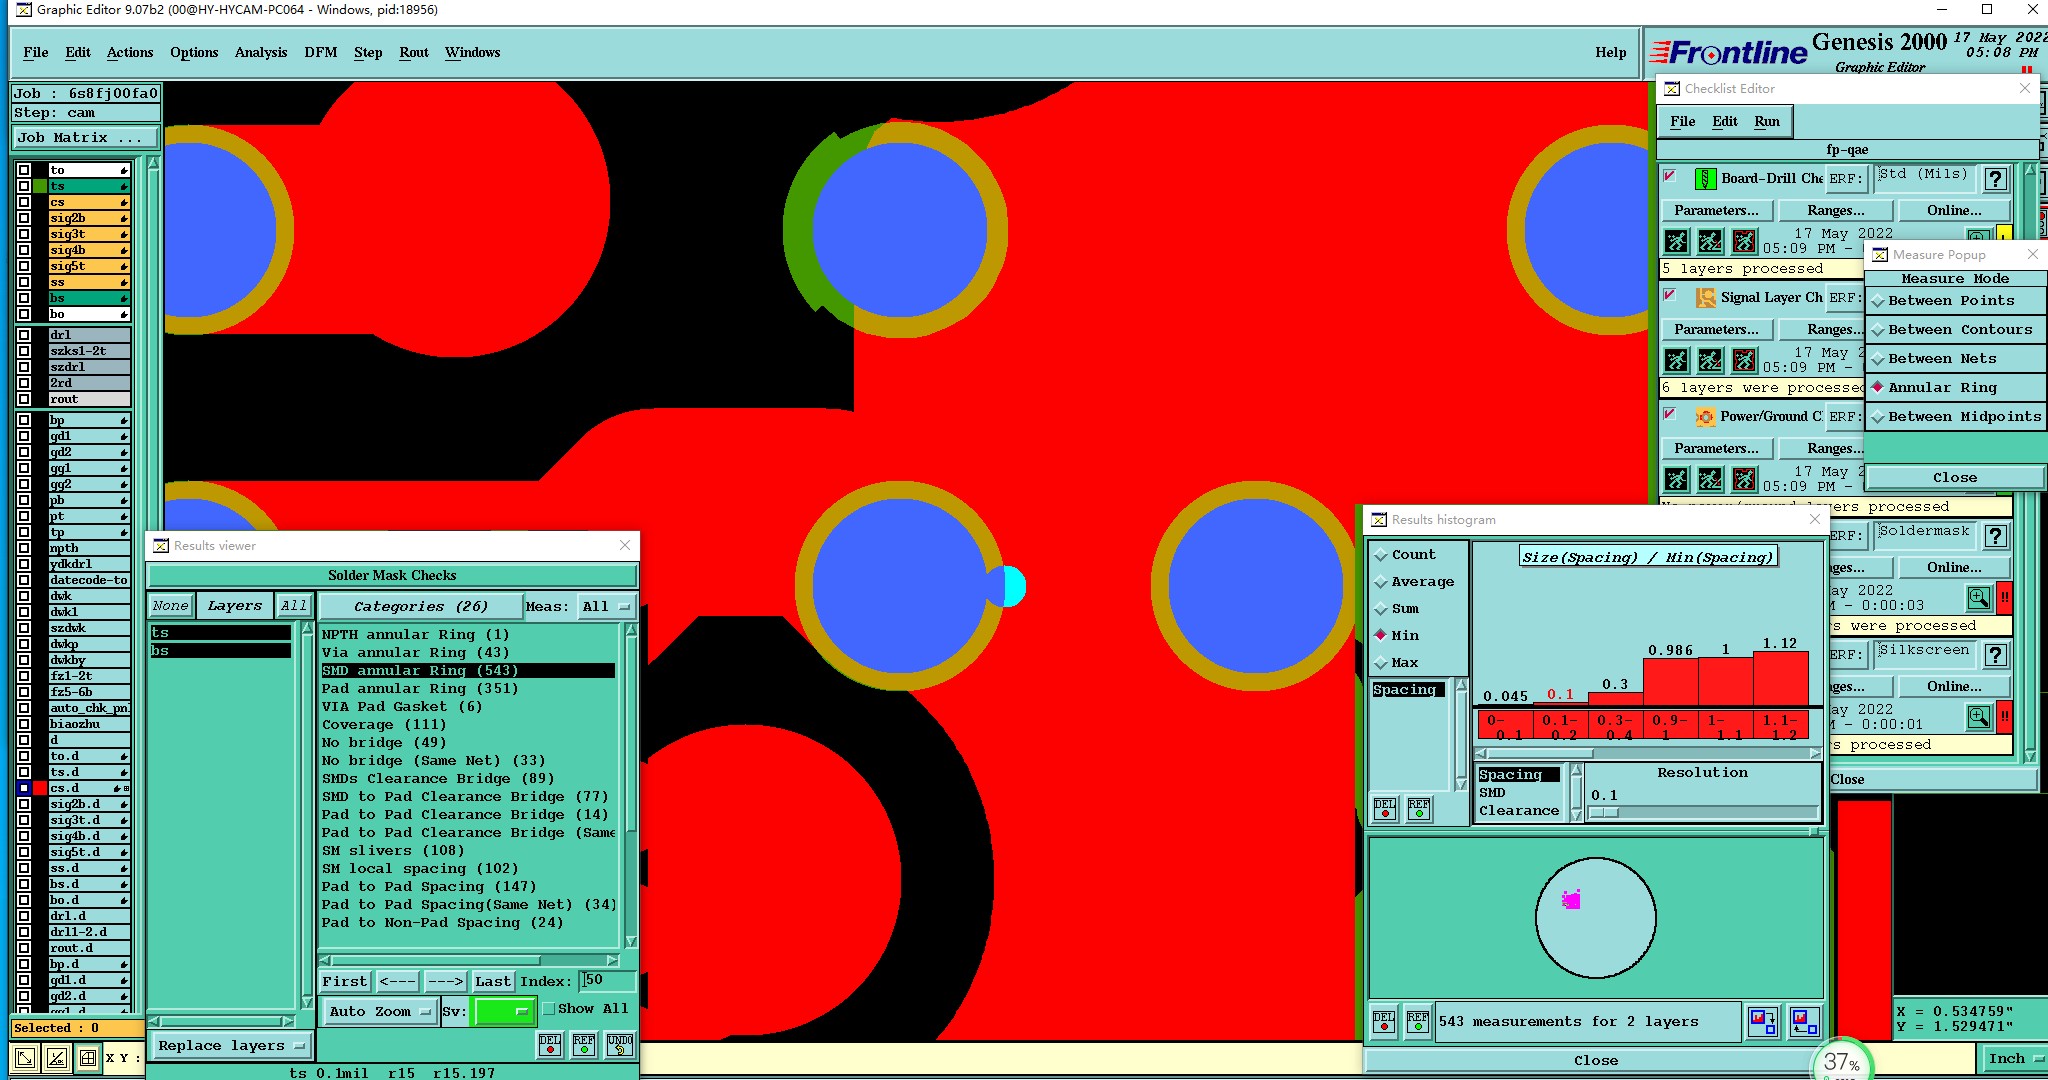
Task: Open the Inch units dropdown
Action: [2013, 1058]
